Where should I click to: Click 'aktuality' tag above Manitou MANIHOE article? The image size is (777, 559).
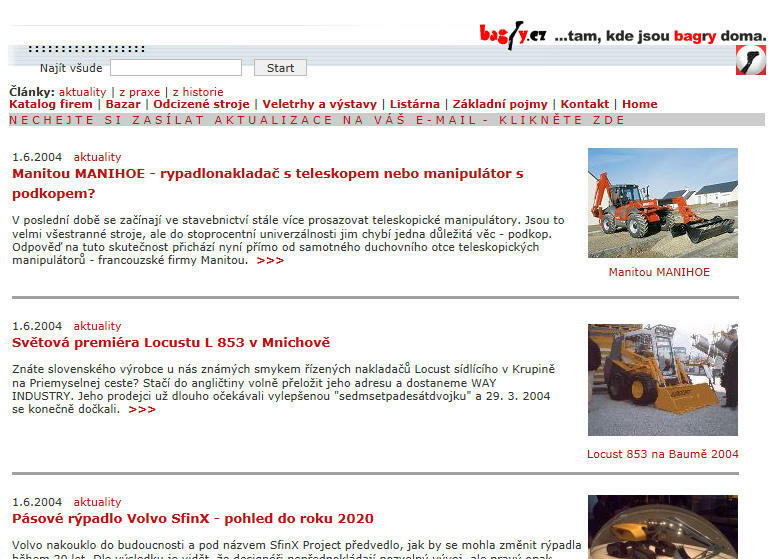pos(98,157)
